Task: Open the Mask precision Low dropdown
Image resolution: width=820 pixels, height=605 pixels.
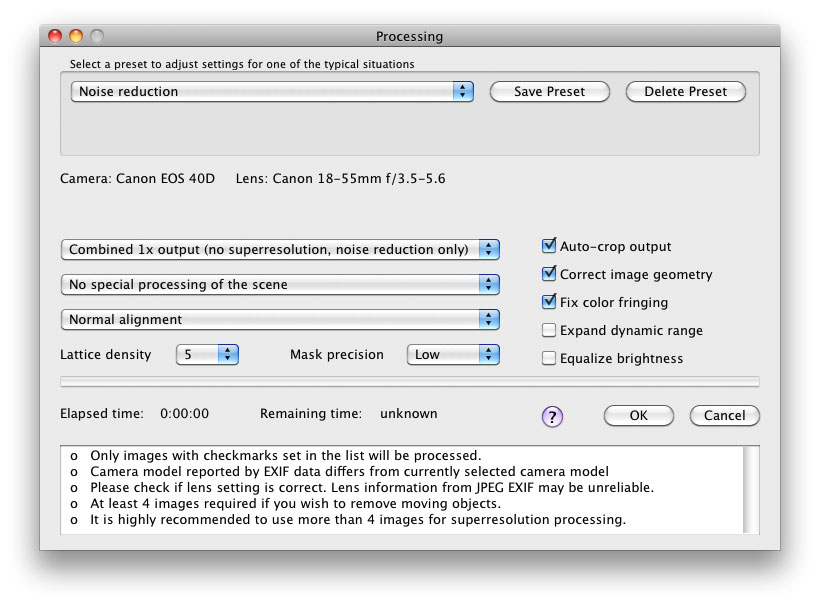Action: (453, 355)
